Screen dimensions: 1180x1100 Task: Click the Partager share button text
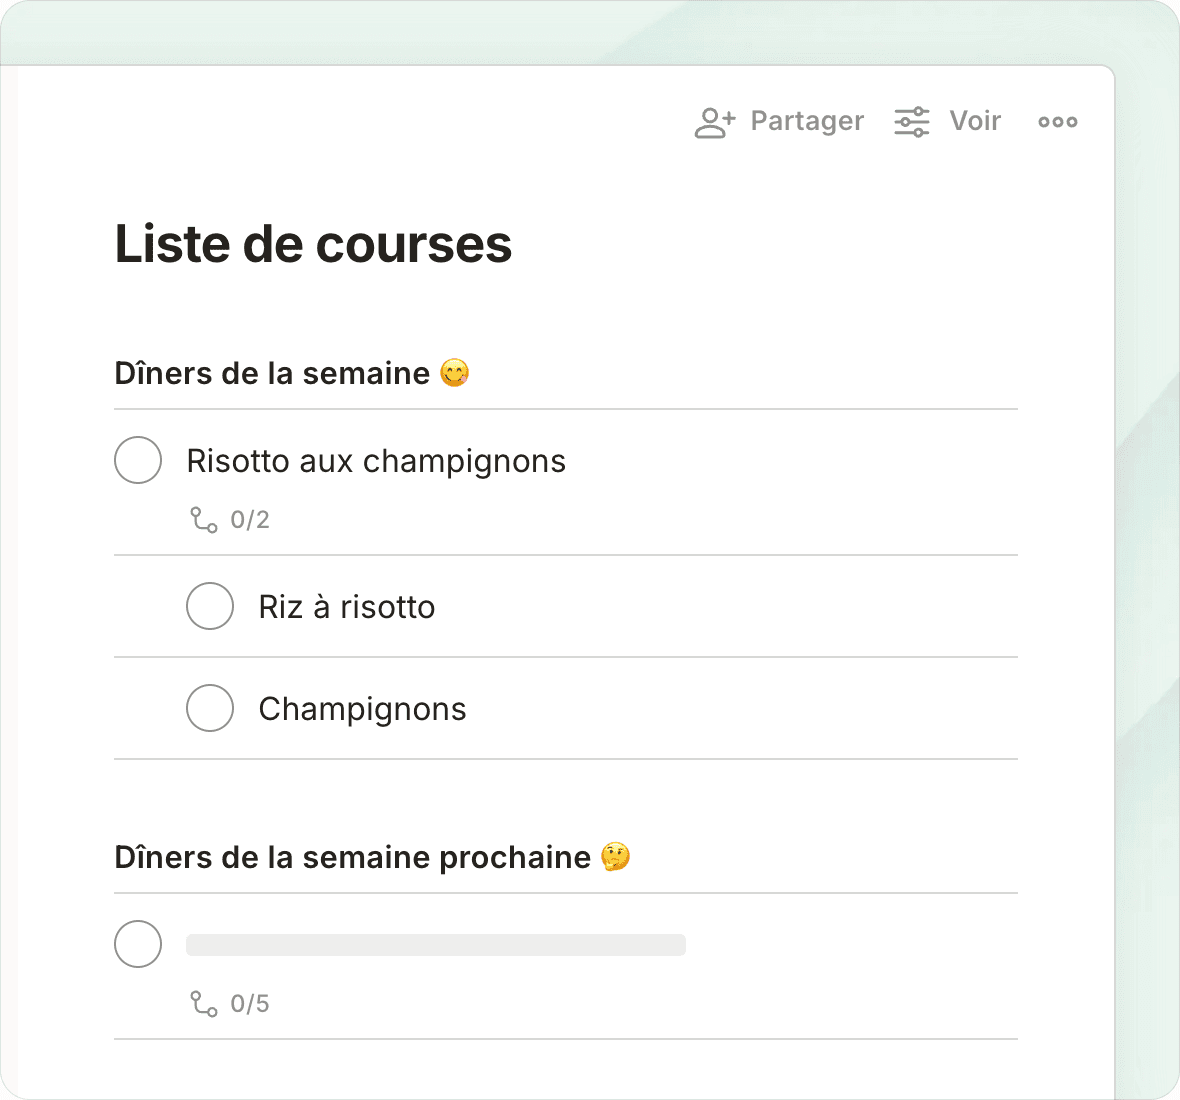[x=806, y=121]
